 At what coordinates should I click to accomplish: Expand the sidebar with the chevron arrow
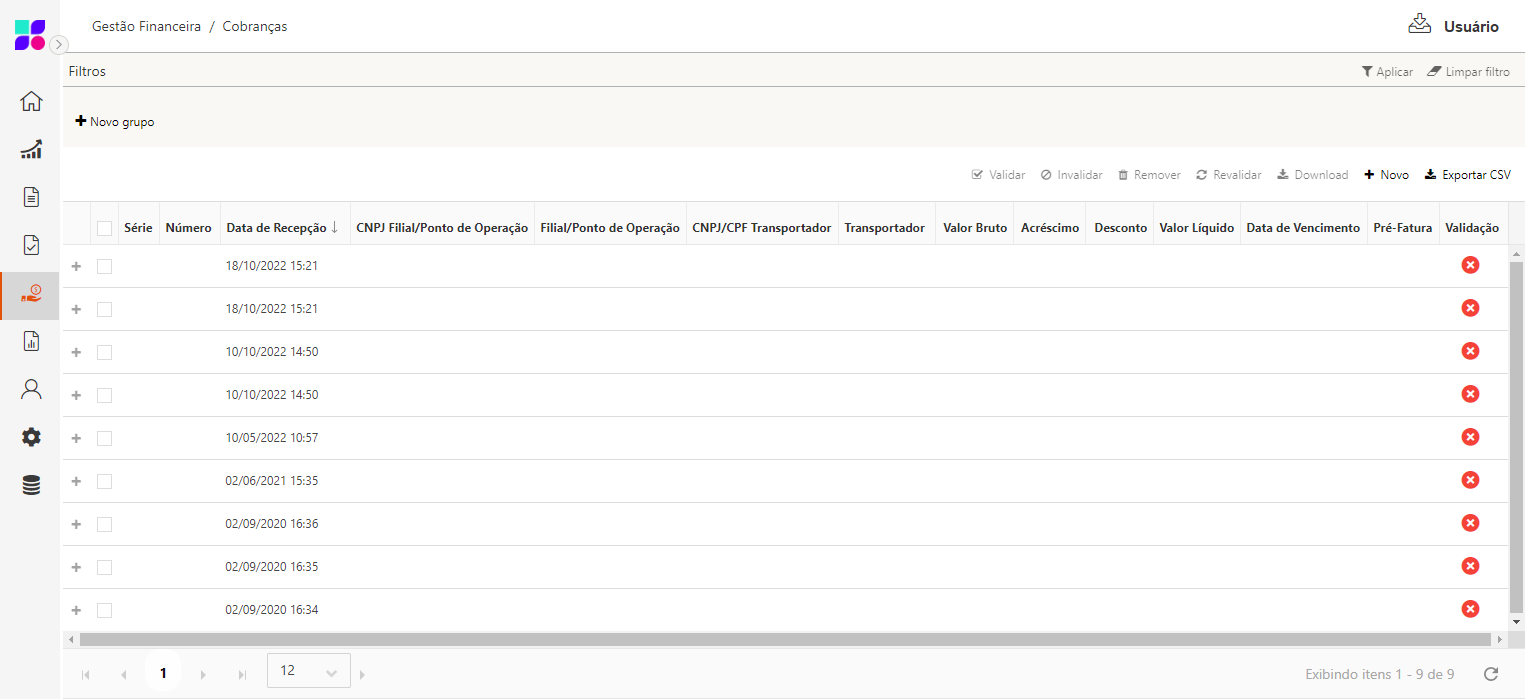(x=59, y=44)
